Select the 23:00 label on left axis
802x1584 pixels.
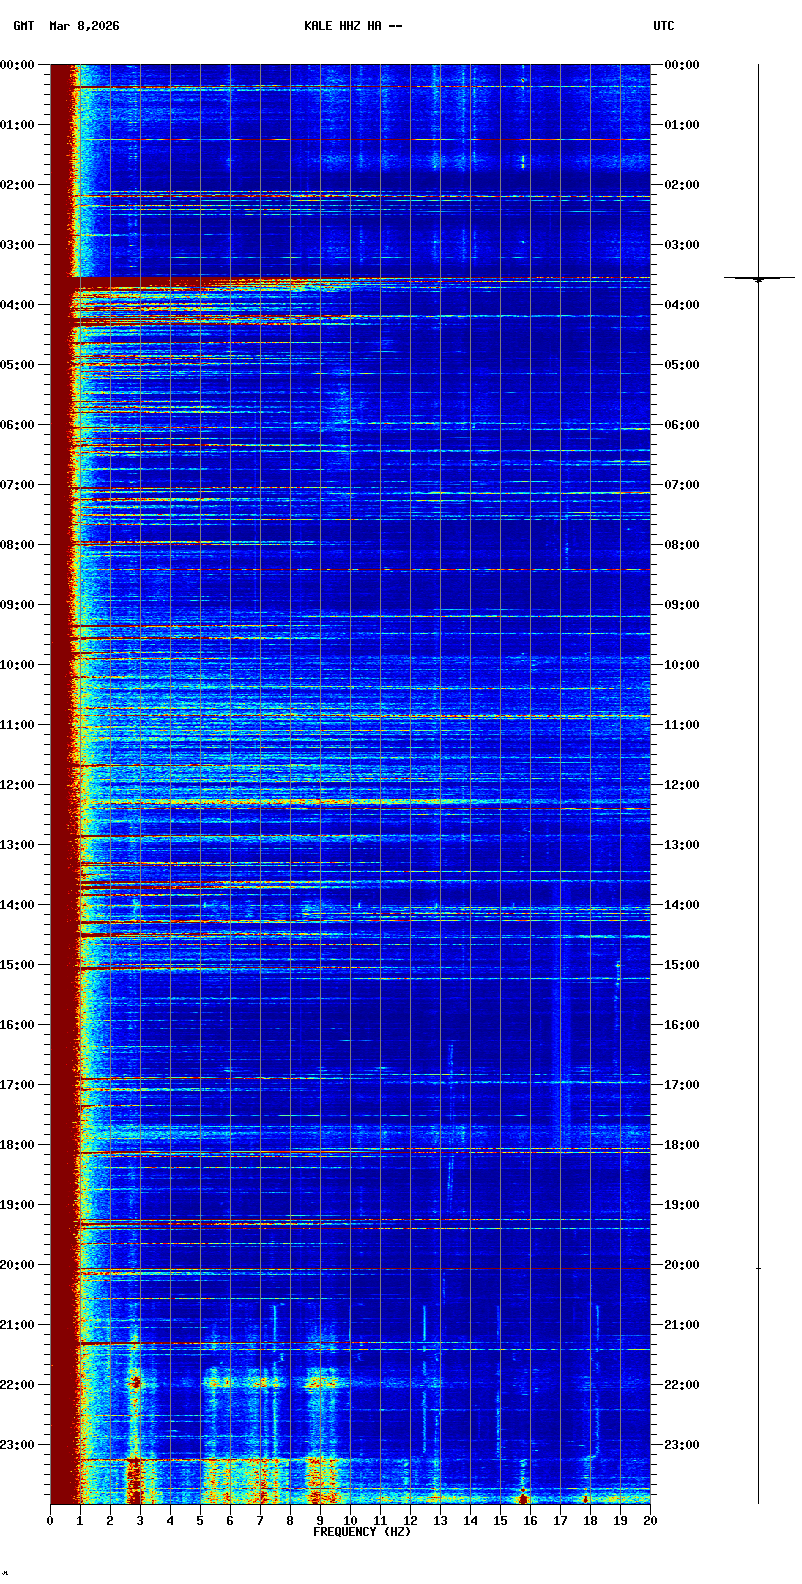pyautogui.click(x=17, y=1445)
